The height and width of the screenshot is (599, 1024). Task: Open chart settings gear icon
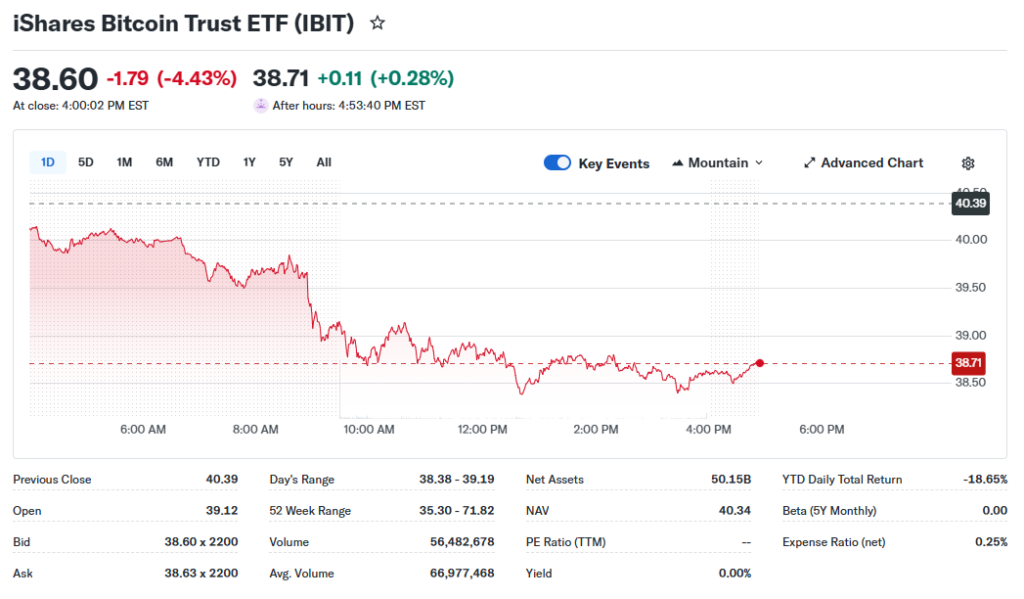click(x=967, y=163)
